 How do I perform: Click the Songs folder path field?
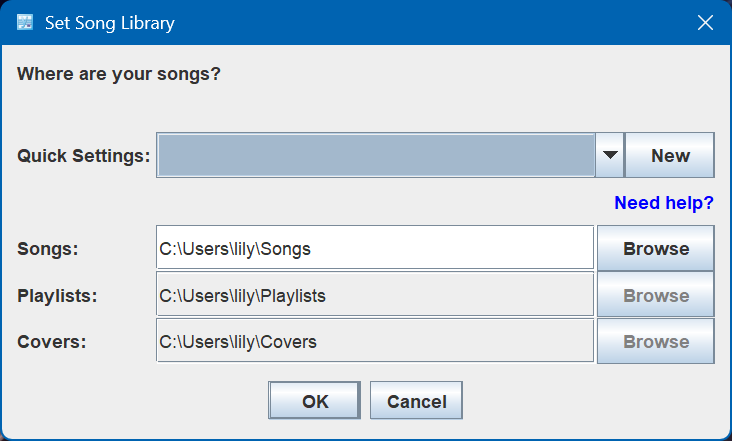(x=375, y=248)
